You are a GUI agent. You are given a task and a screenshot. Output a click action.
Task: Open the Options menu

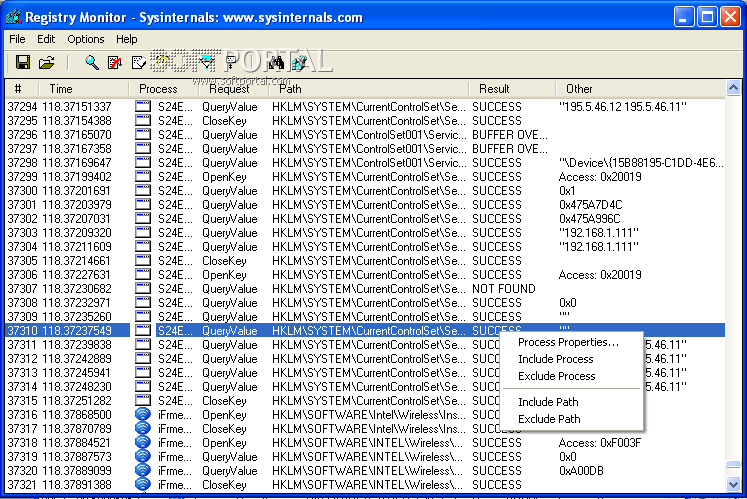click(x=86, y=39)
